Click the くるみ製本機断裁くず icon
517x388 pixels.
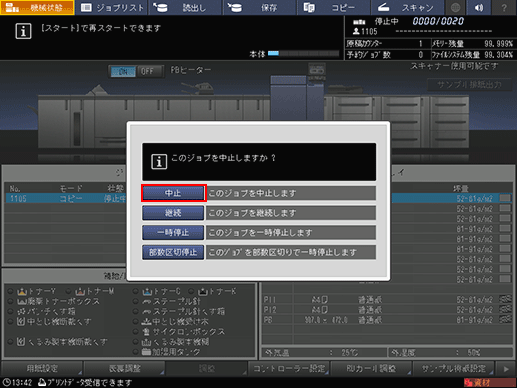click(x=21, y=342)
